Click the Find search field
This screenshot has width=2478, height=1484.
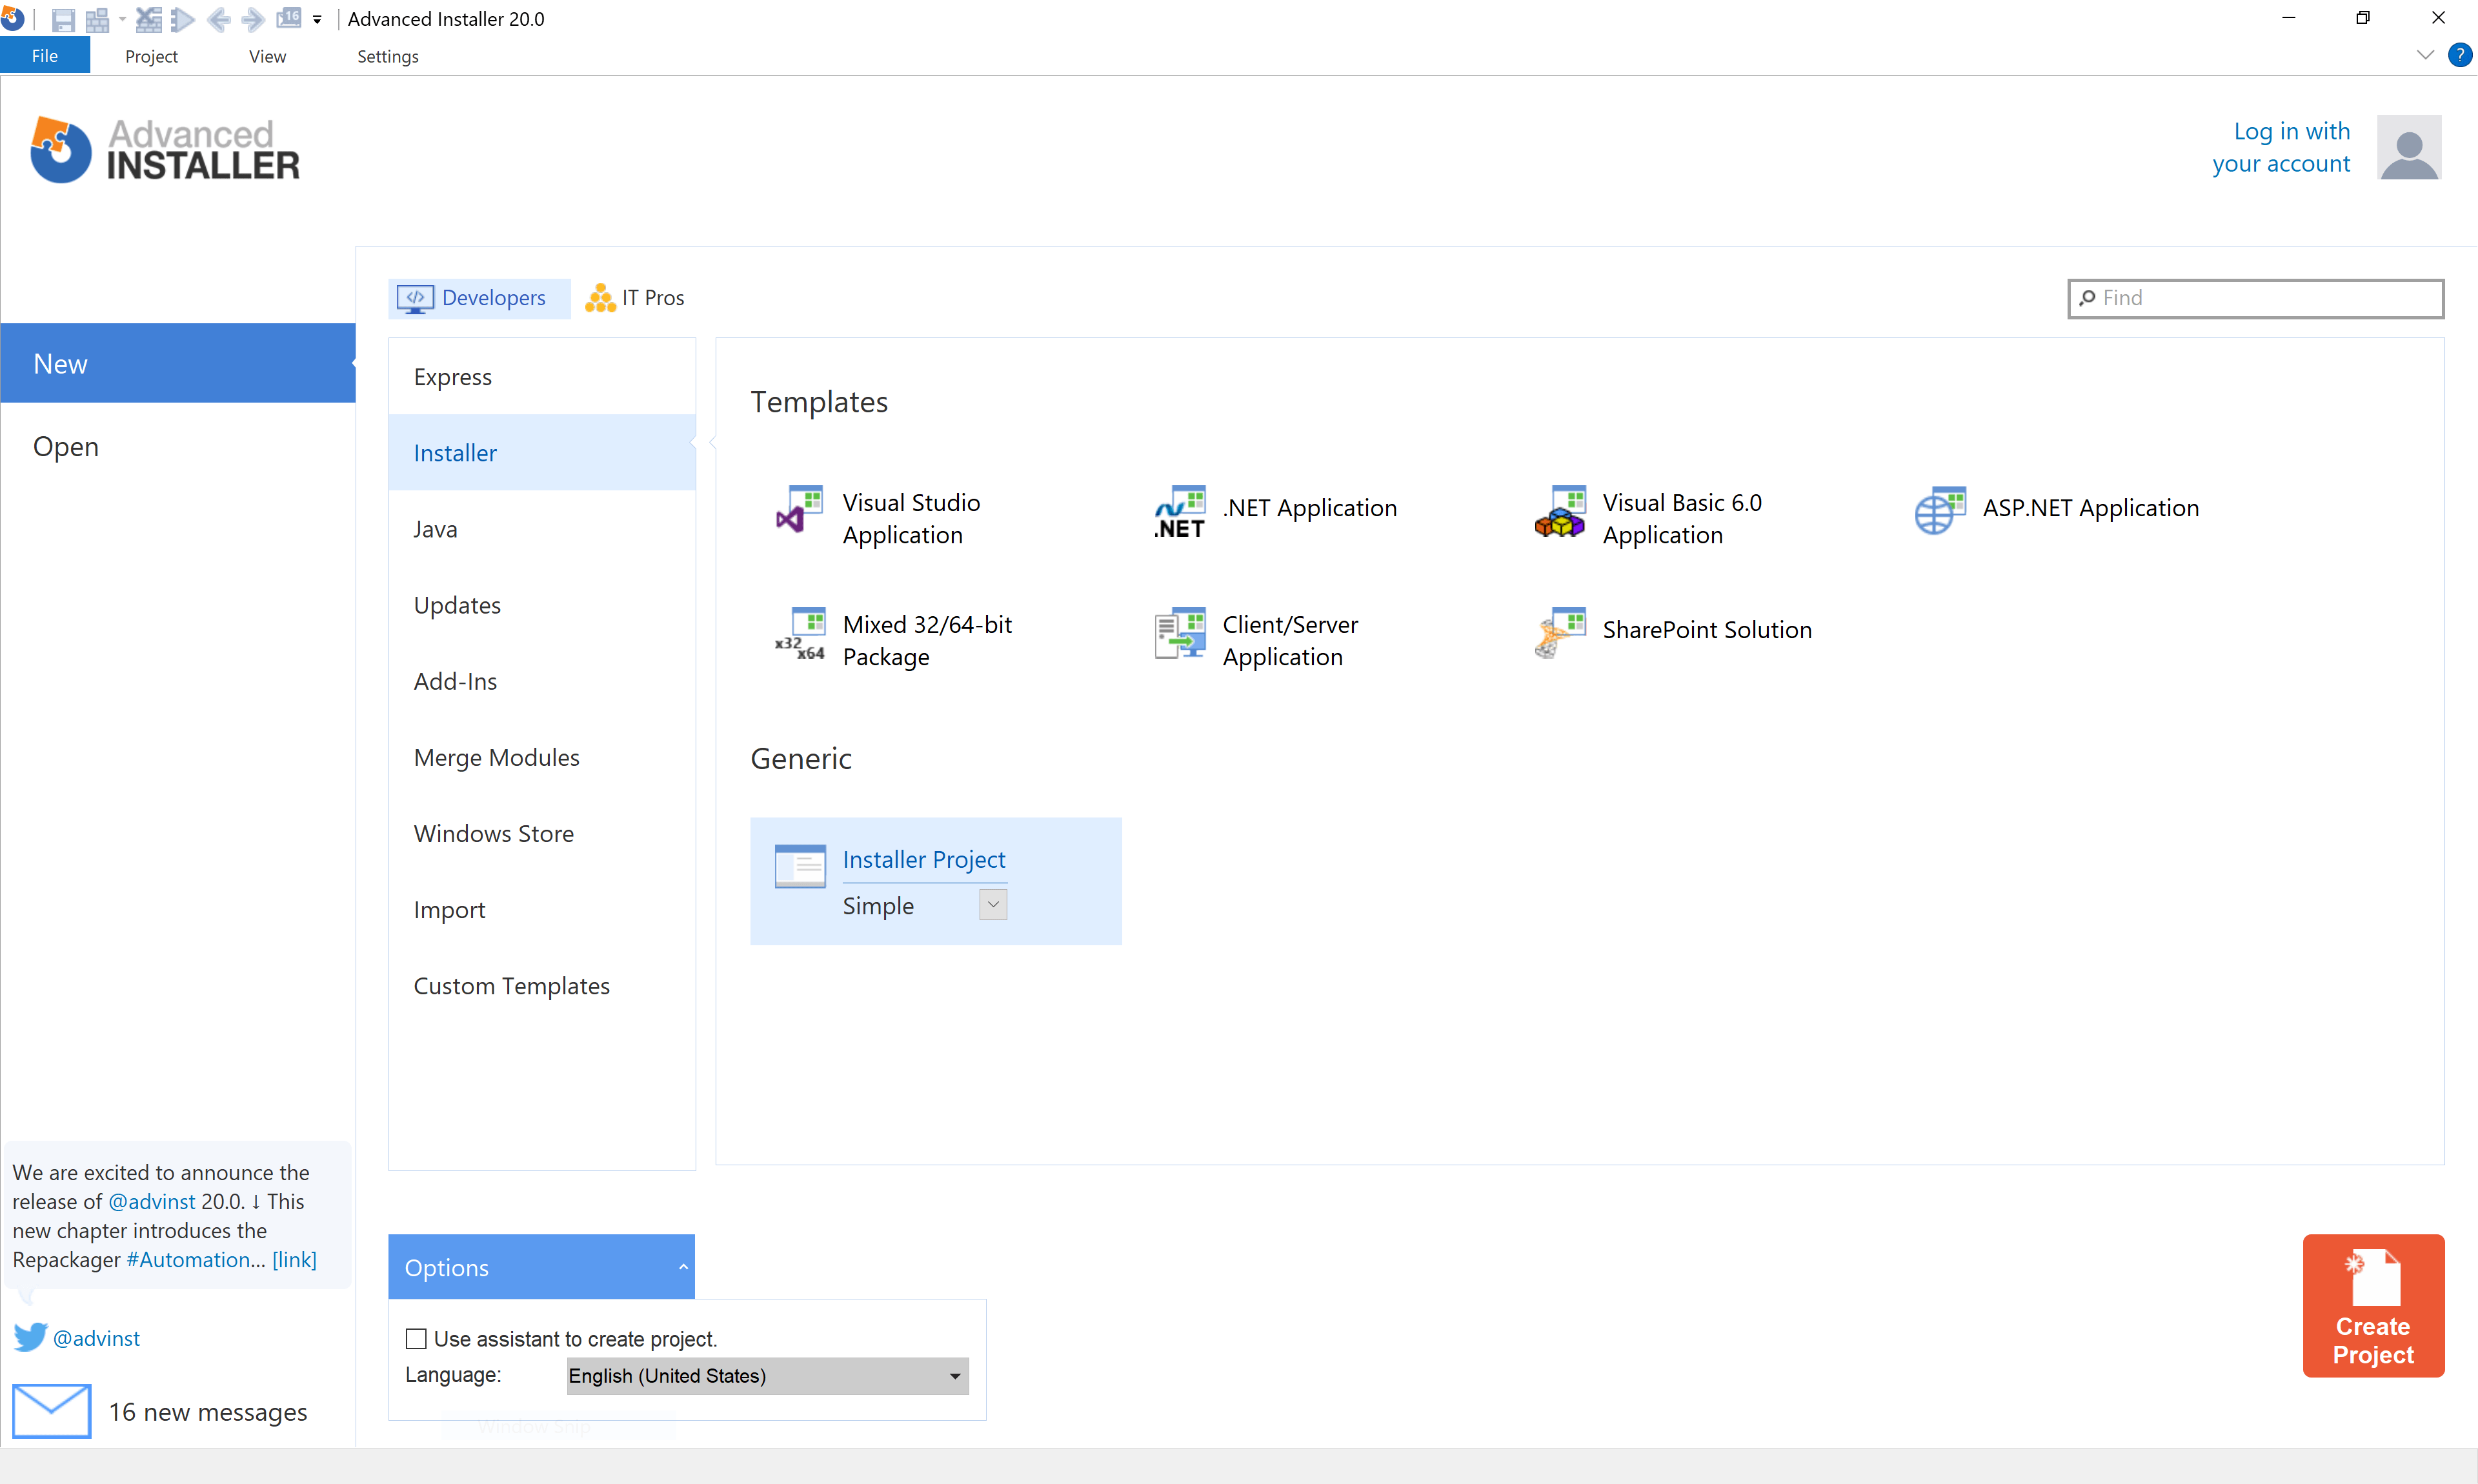coord(2256,298)
